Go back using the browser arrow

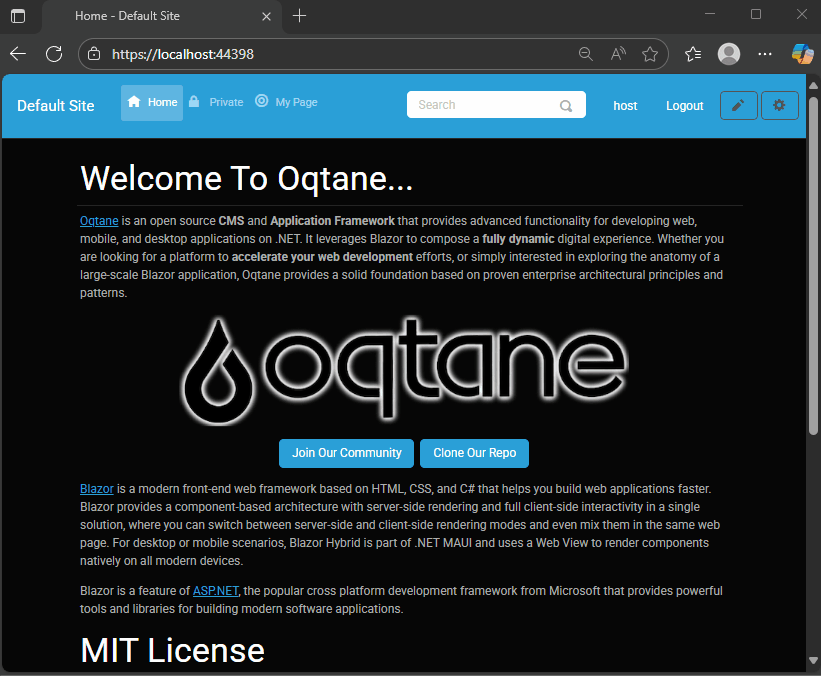tap(19, 54)
